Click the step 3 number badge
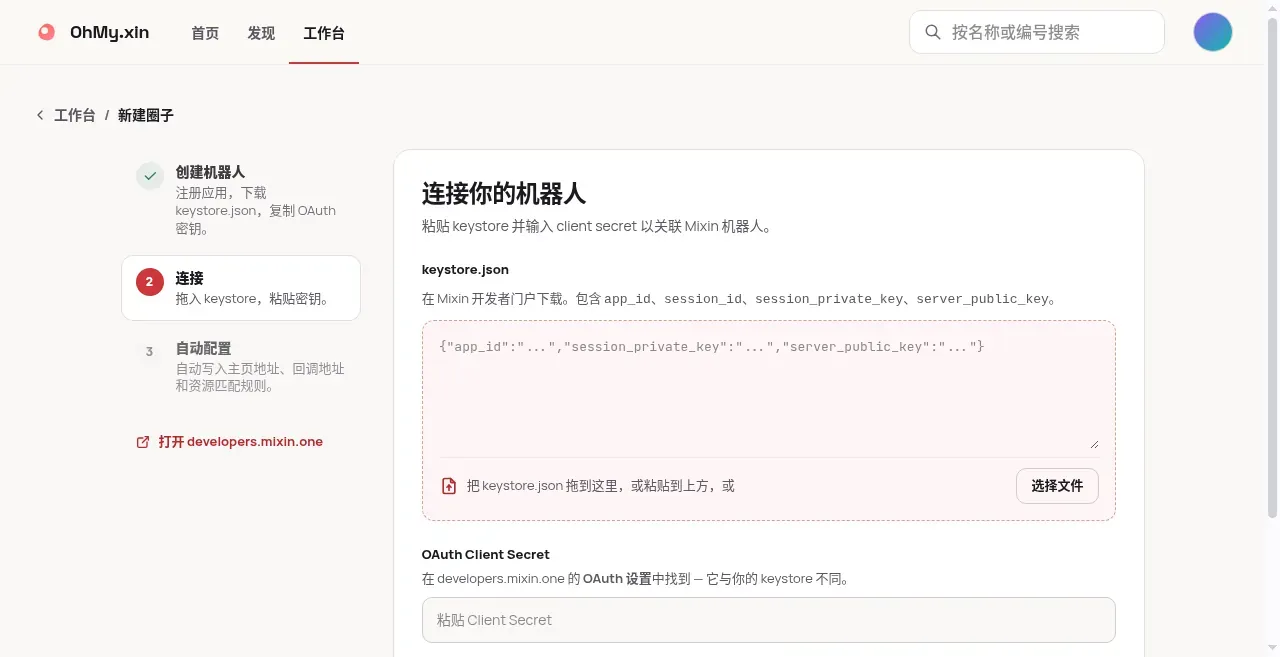 150,352
